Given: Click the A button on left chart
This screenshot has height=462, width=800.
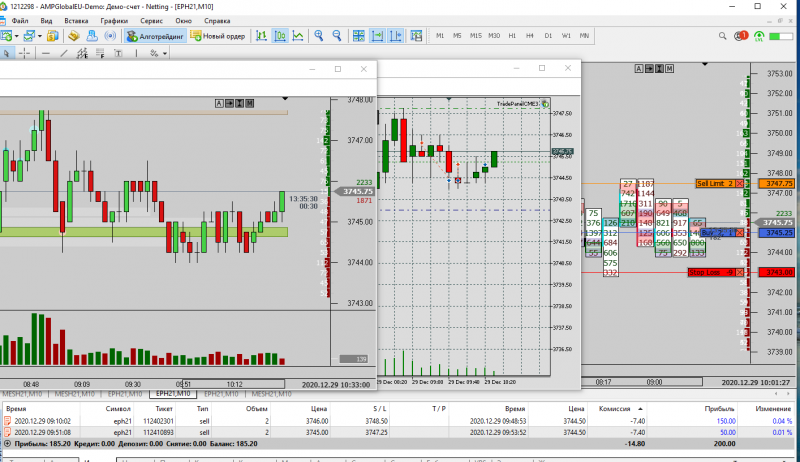Looking at the screenshot, I should tap(219, 104).
